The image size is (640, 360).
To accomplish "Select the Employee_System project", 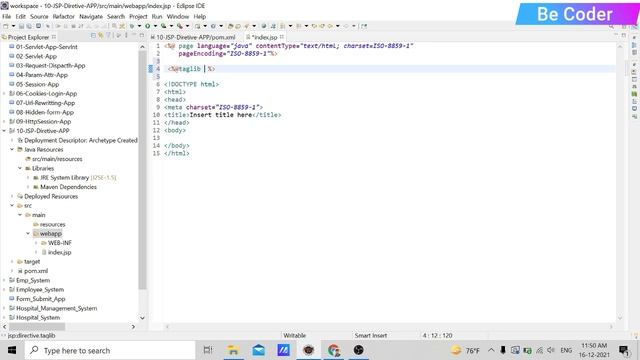I will coord(40,290).
